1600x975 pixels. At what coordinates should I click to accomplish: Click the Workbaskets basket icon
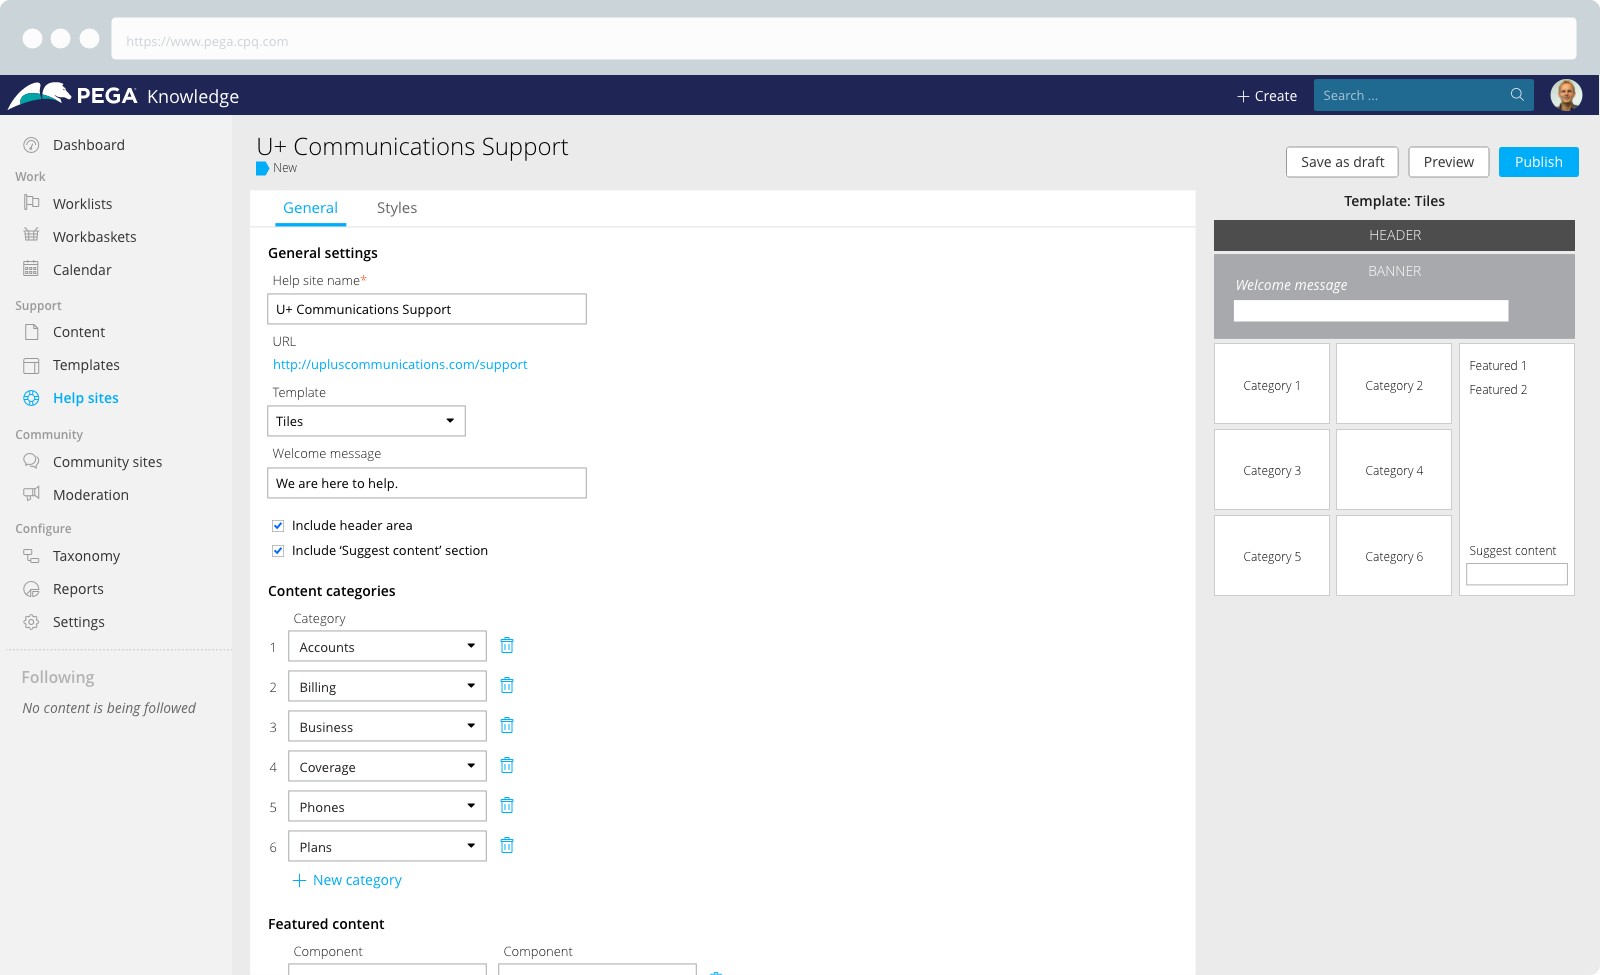click(31, 236)
